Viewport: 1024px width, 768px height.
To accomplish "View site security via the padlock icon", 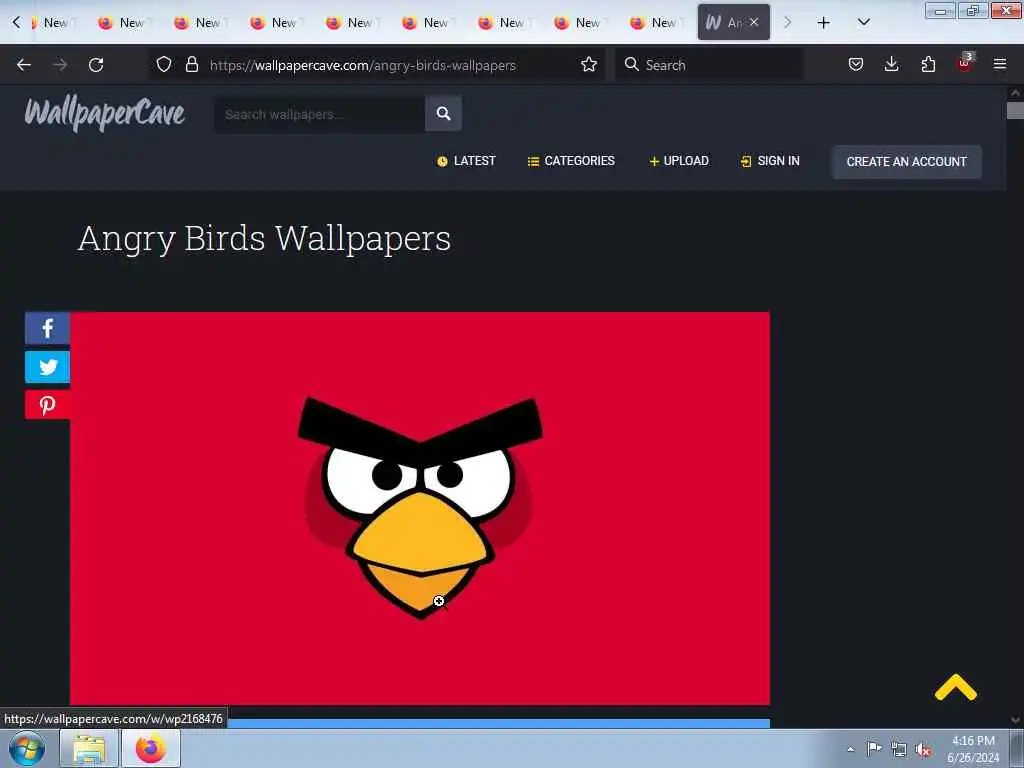I will 191,64.
